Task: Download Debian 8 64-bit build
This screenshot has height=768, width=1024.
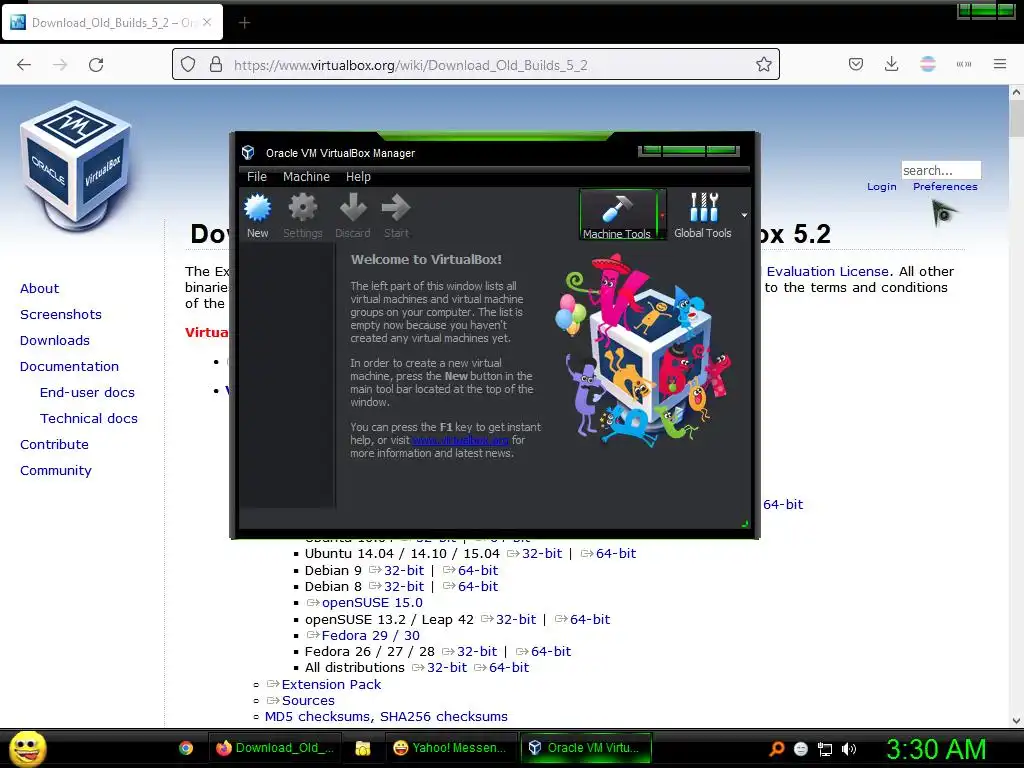Action: coord(477,587)
